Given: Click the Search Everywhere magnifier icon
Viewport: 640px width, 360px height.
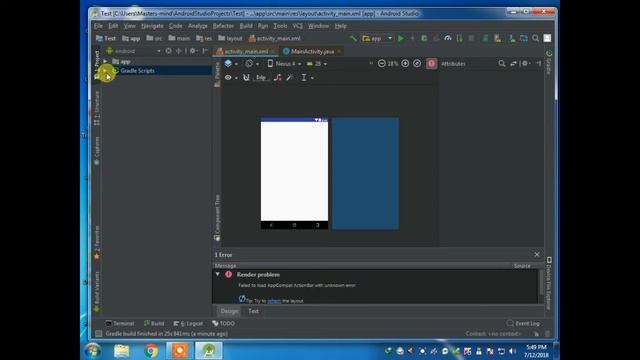Looking at the screenshot, I should (x=535, y=38).
